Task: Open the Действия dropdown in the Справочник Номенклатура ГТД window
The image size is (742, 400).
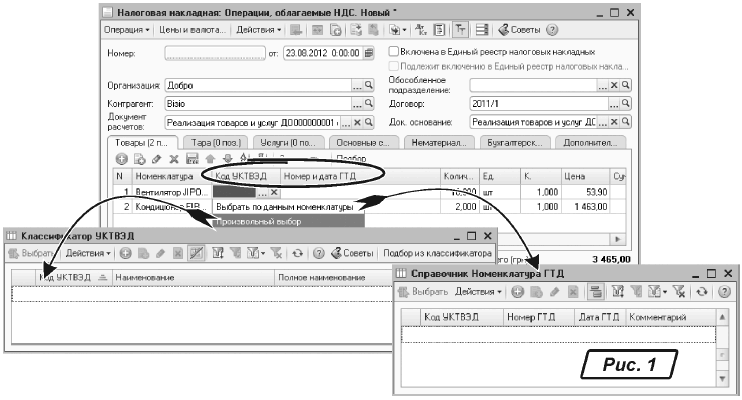Action: [x=478, y=291]
